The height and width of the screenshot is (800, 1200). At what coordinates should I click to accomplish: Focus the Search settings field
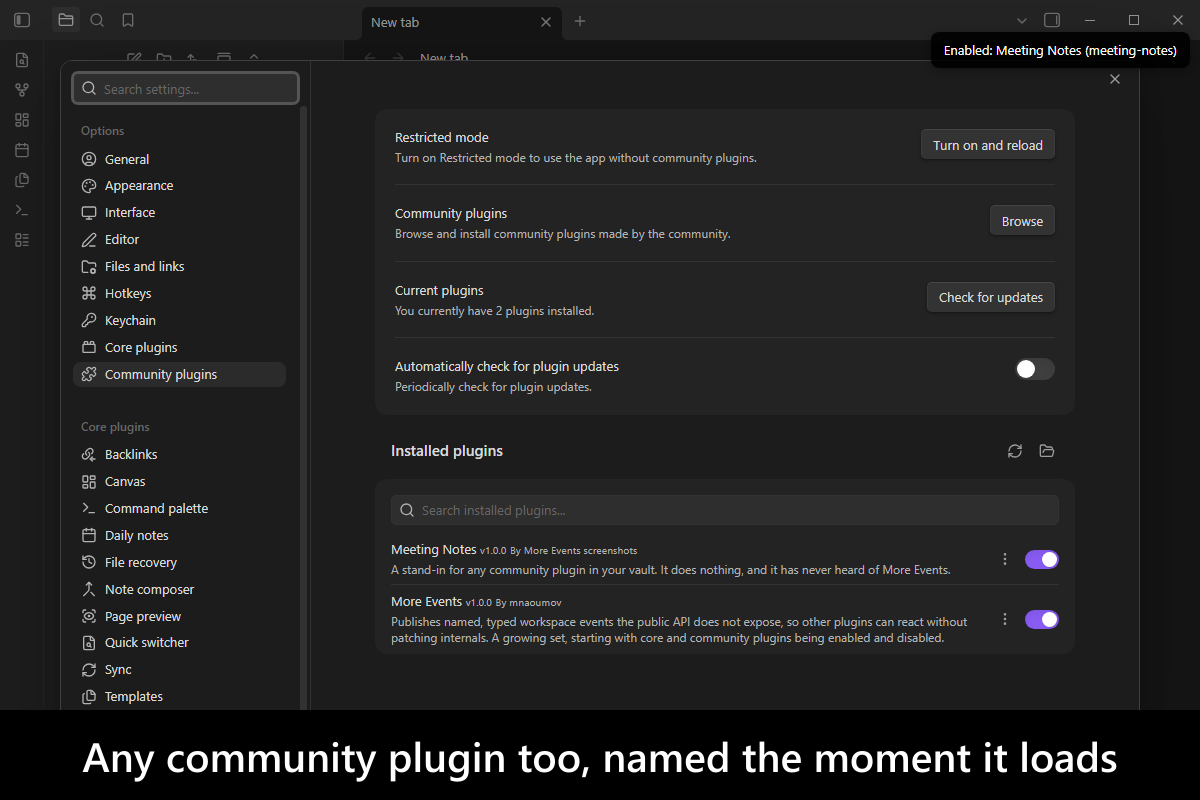[x=186, y=89]
